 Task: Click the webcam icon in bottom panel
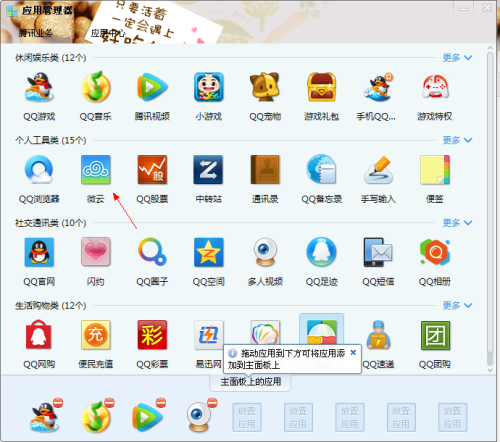point(198,417)
